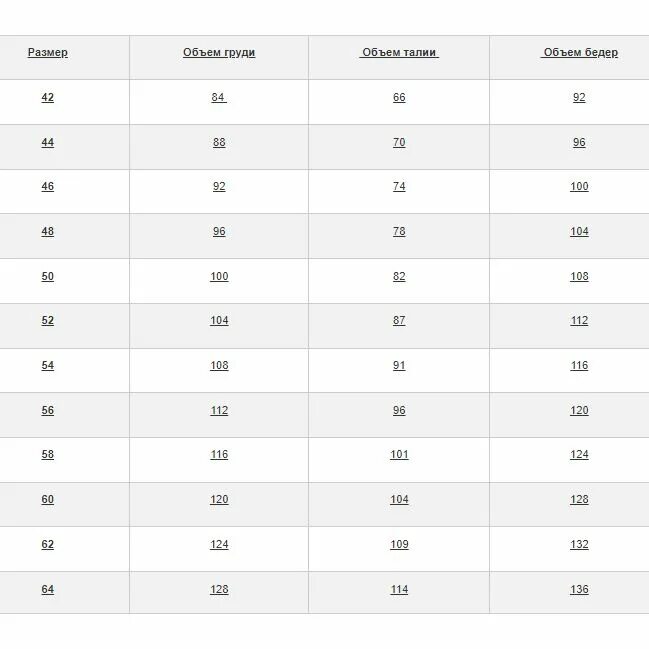This screenshot has width=649, height=649.
Task: Open the size 46 link
Action: (48, 186)
